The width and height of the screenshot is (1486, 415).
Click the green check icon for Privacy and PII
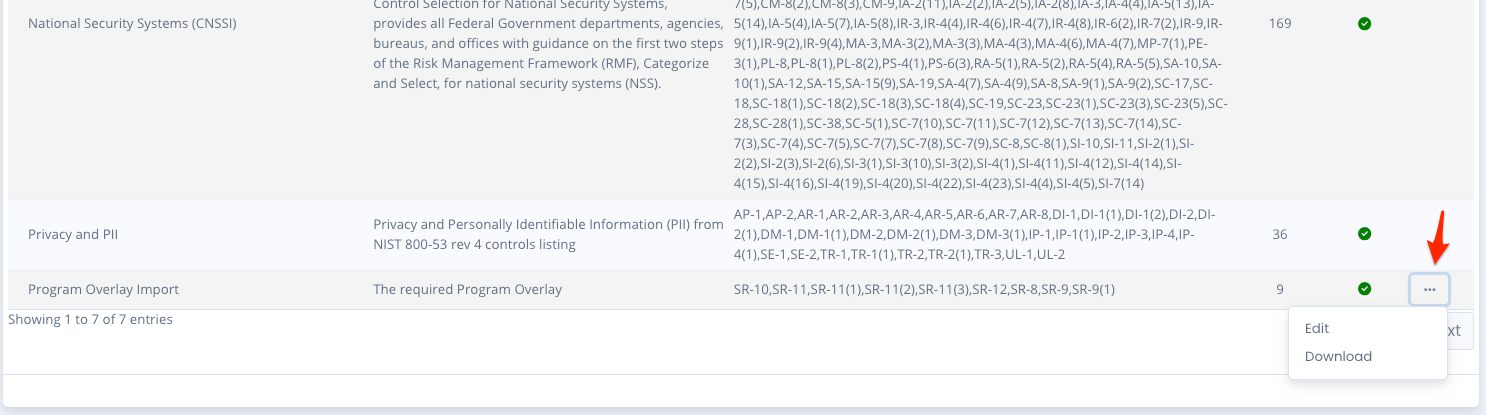[x=1364, y=234]
